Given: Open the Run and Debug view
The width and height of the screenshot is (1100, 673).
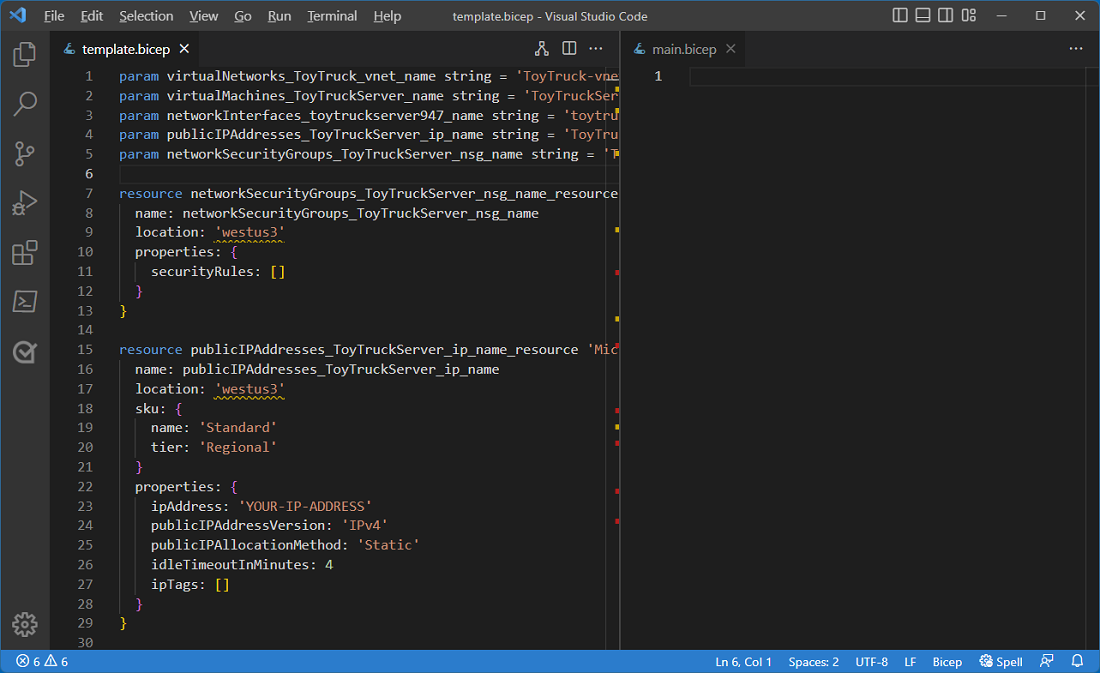Looking at the screenshot, I should [25, 203].
